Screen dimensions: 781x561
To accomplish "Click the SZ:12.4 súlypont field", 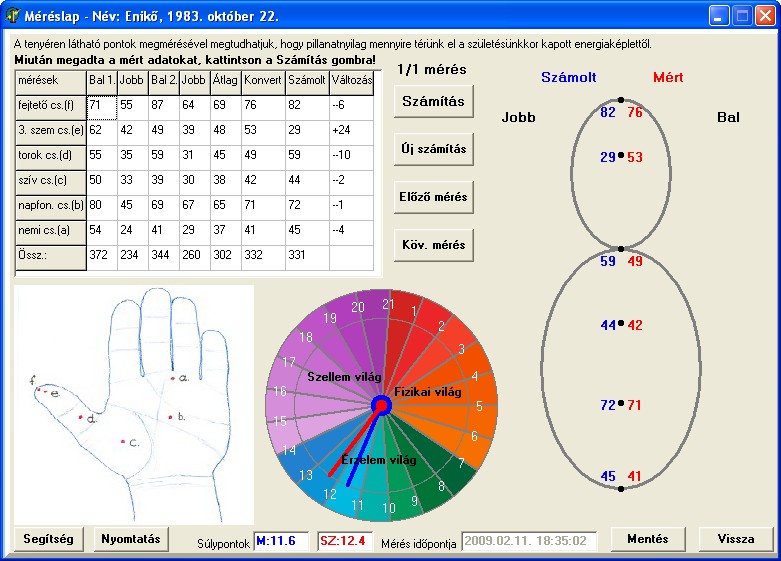I will (345, 541).
